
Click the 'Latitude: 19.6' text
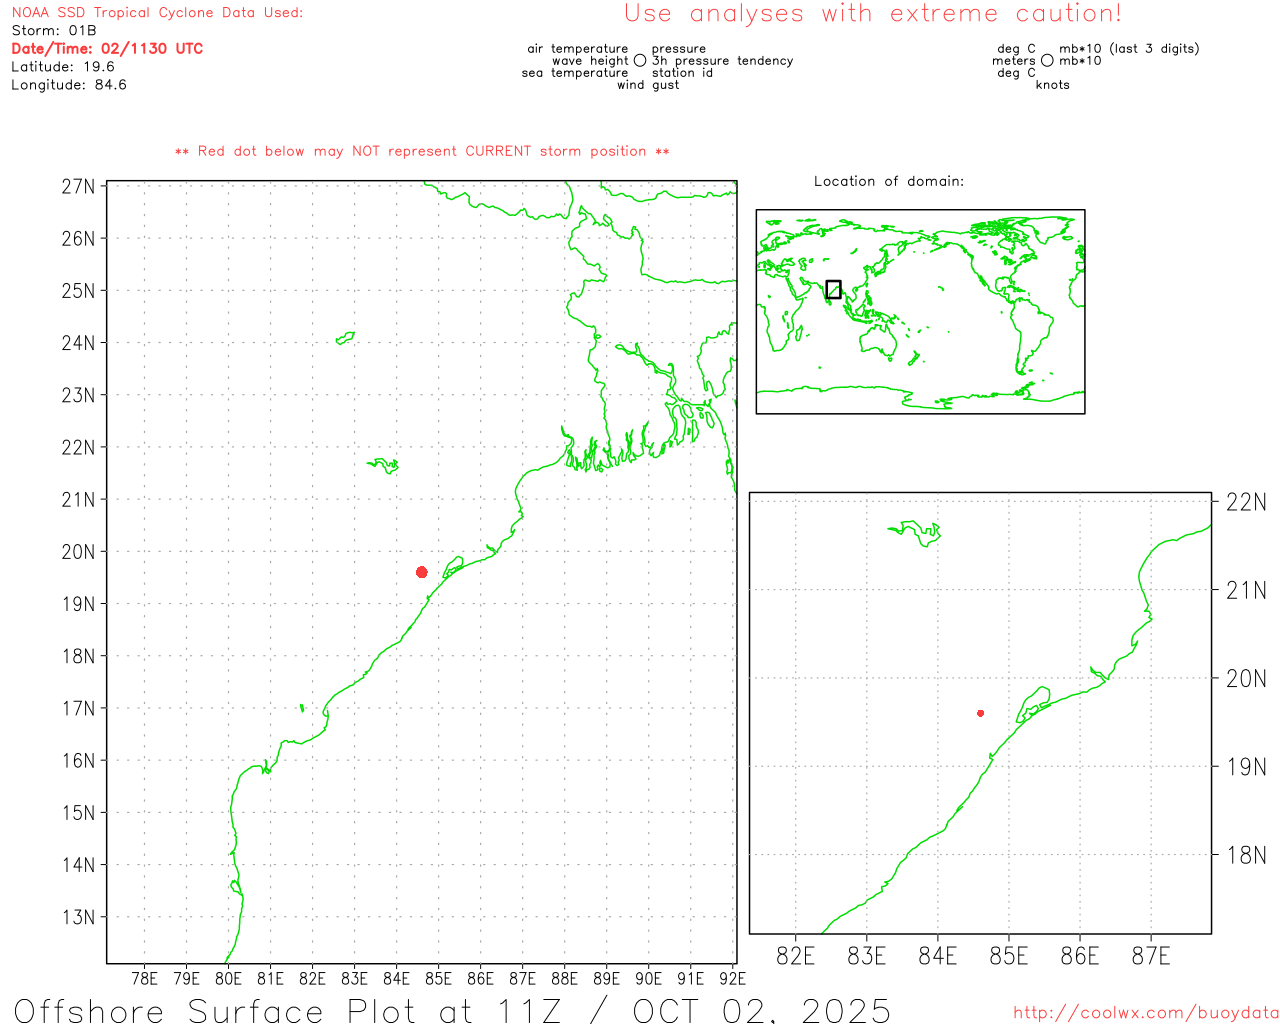point(63,67)
